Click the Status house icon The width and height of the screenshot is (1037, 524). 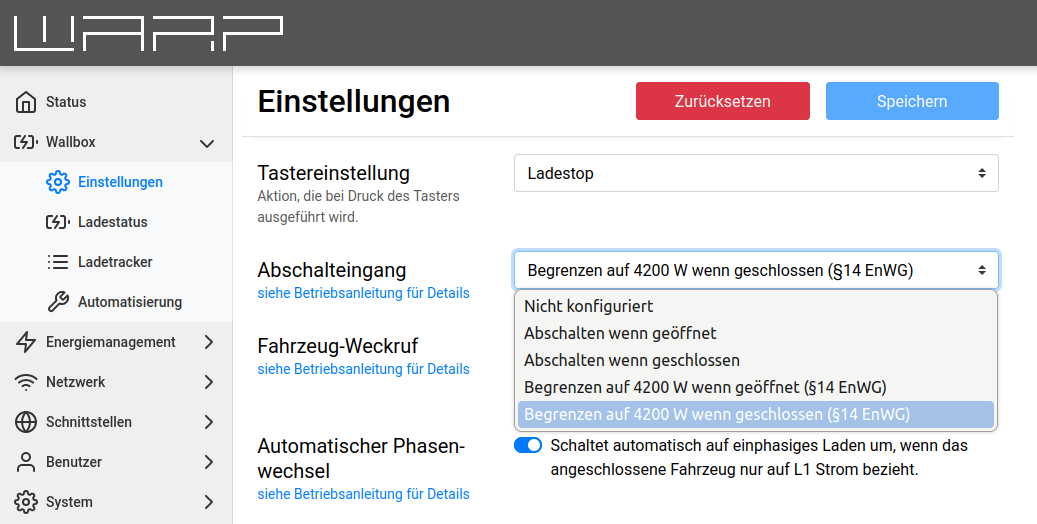pyautogui.click(x=26, y=102)
